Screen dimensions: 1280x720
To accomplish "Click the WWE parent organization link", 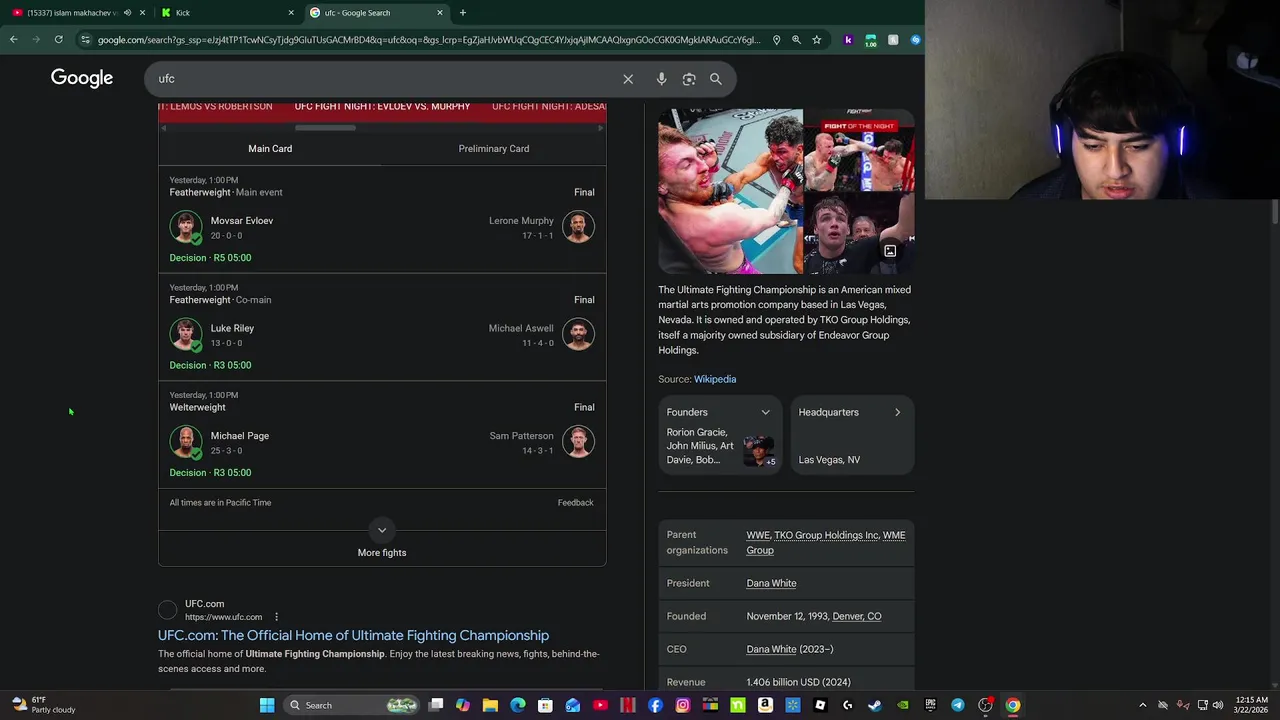I will click(758, 535).
